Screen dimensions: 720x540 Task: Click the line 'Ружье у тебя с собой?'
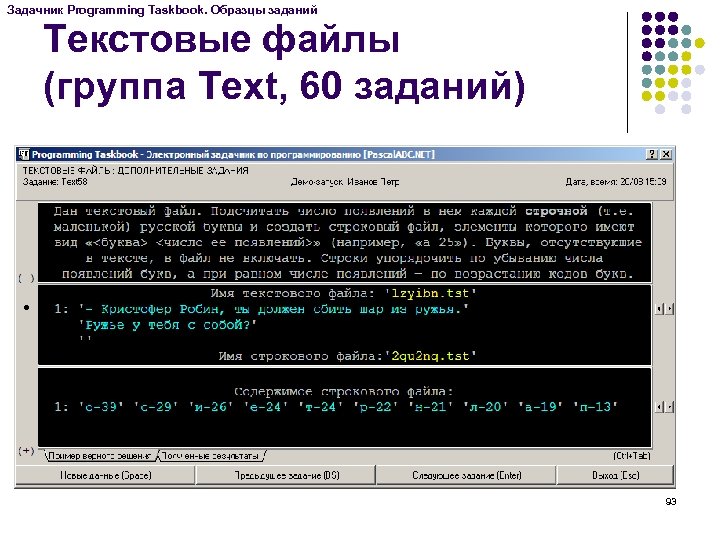tap(168, 325)
